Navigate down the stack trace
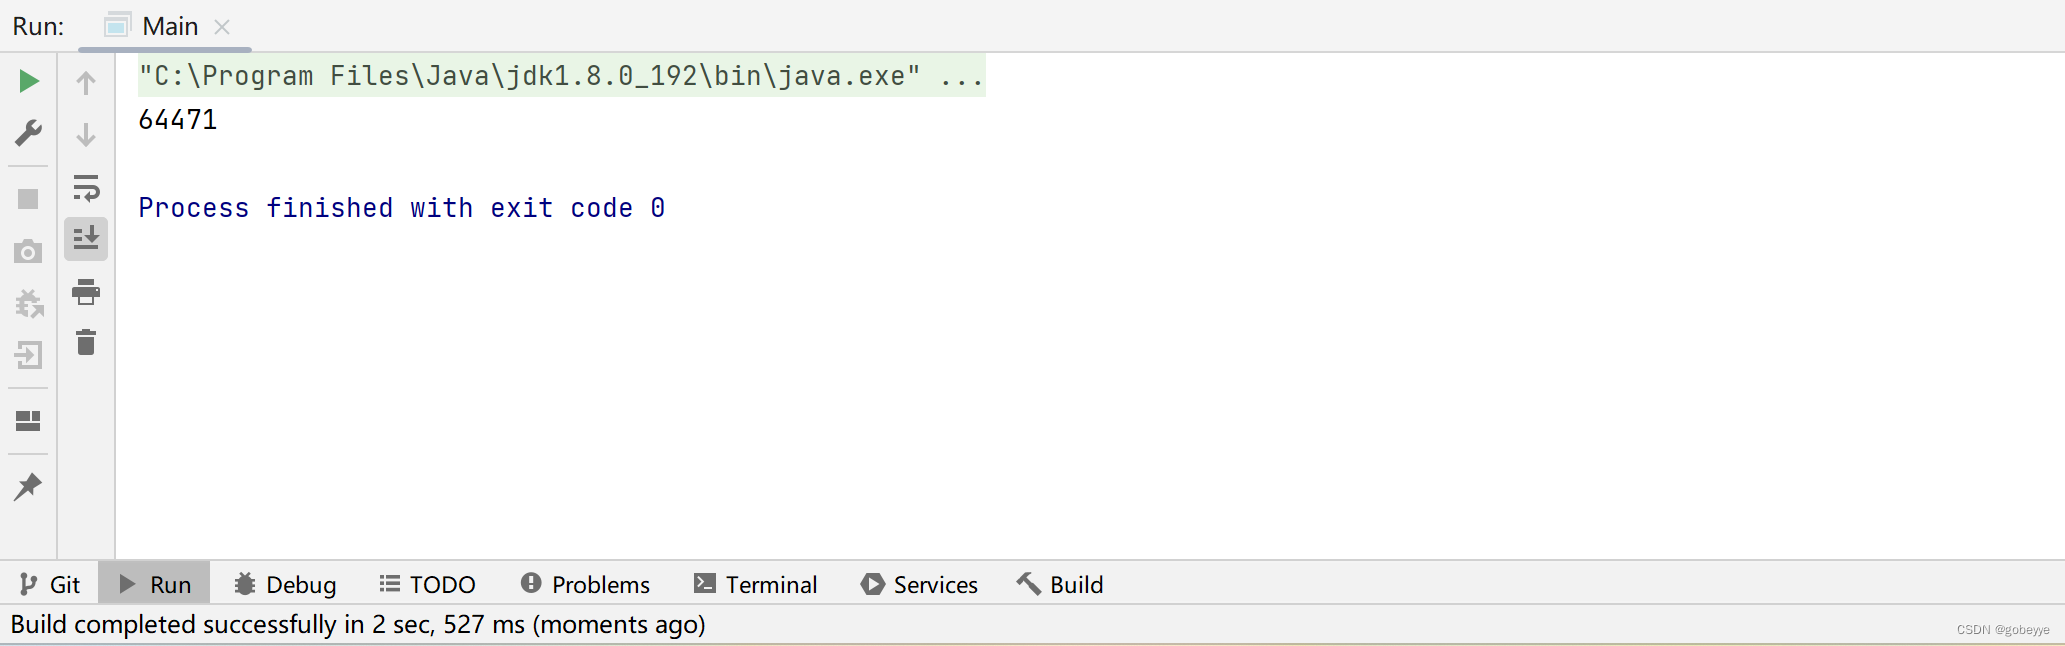2065x646 pixels. pyautogui.click(x=86, y=134)
